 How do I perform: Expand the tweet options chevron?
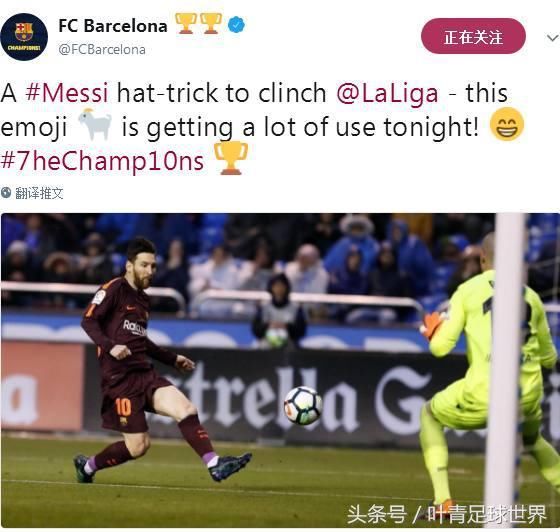click(x=552, y=37)
